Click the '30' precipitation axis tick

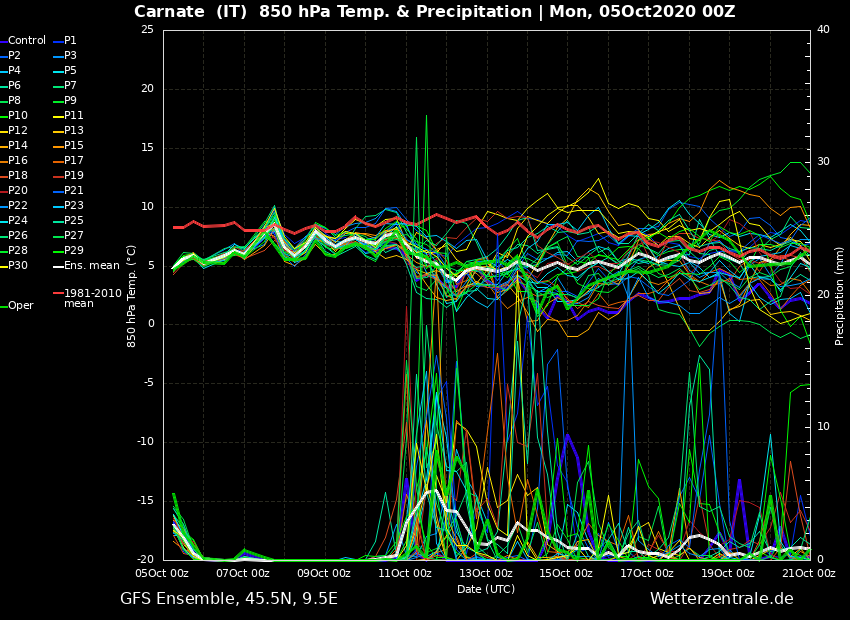click(x=823, y=162)
